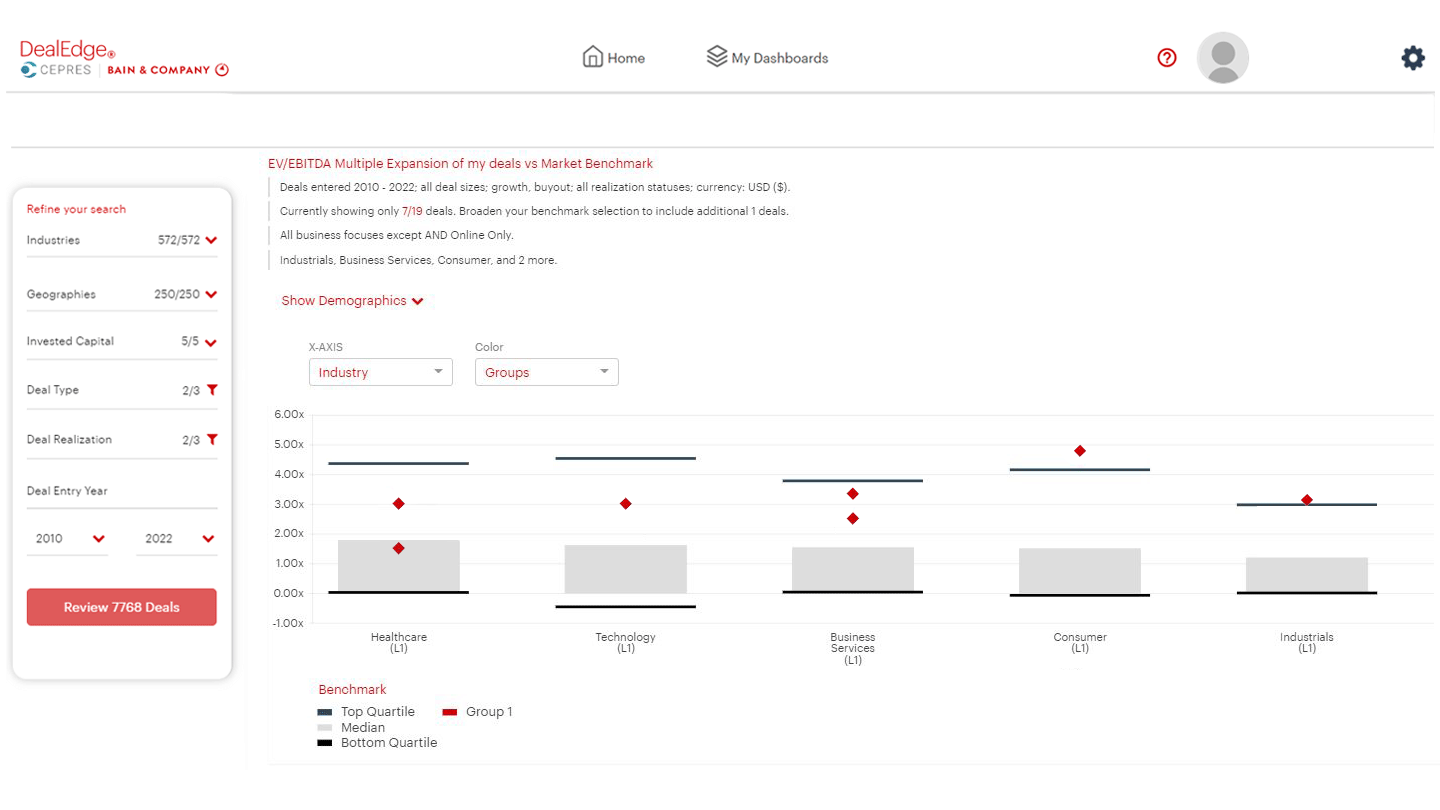Click the Consumer diamond data point

pos(1080,451)
